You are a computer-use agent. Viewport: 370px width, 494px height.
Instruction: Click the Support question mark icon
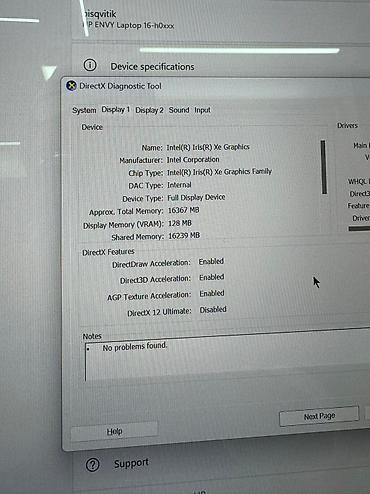point(92,465)
